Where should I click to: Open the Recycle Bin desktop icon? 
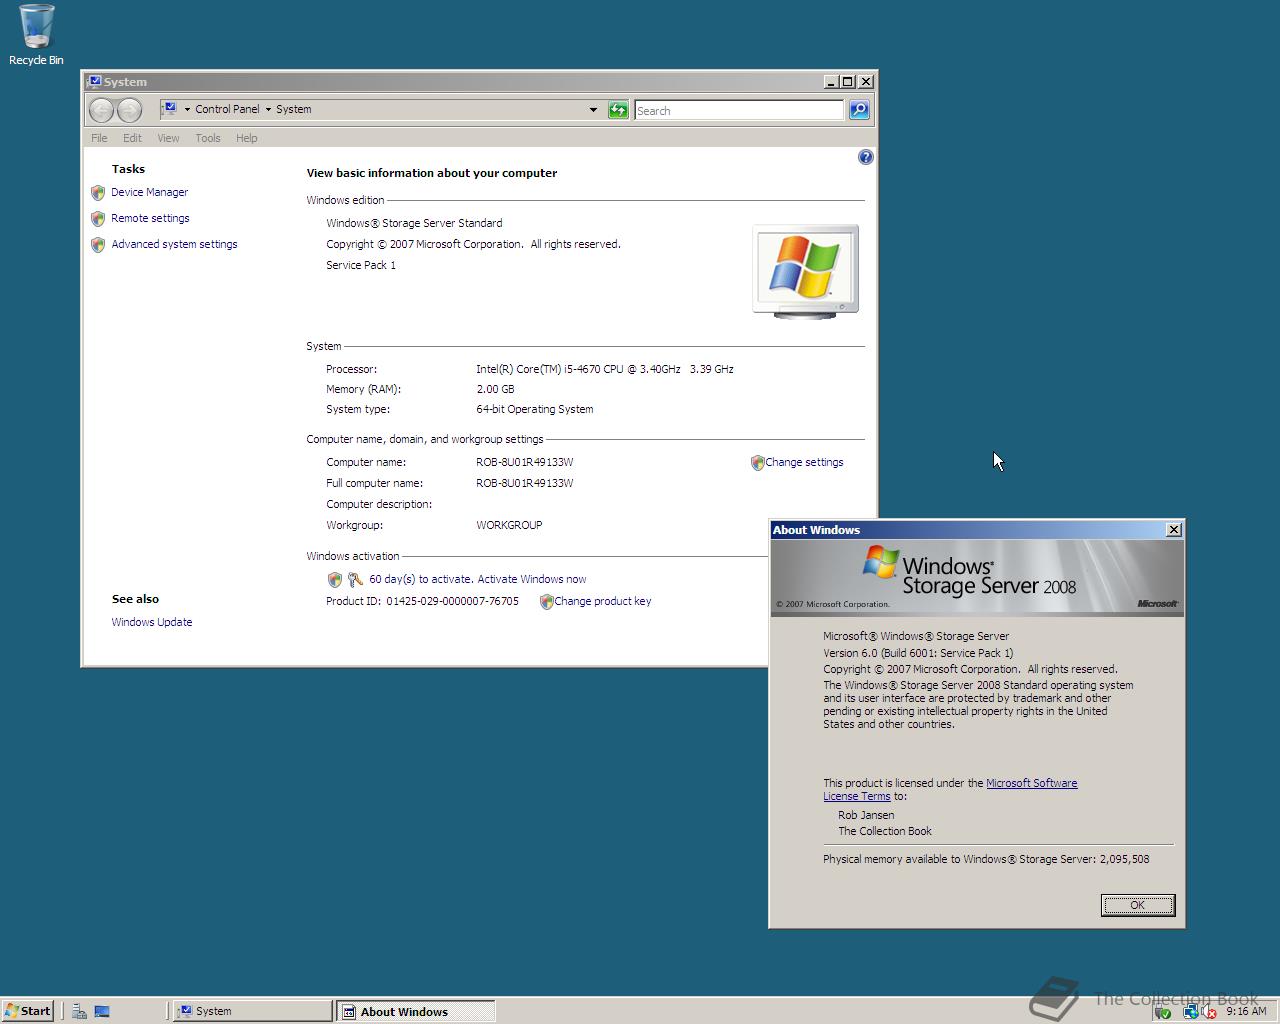coord(36,34)
